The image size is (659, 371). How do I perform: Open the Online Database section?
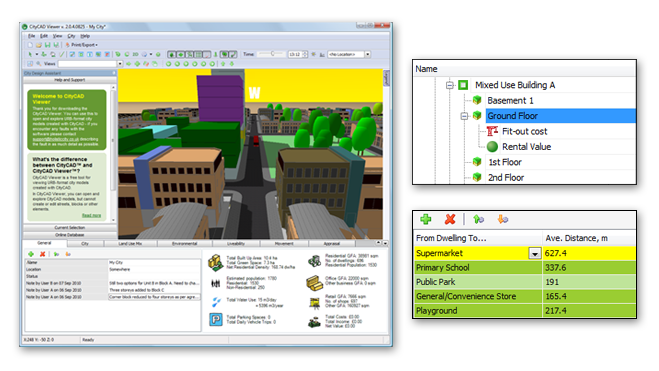(x=70, y=235)
